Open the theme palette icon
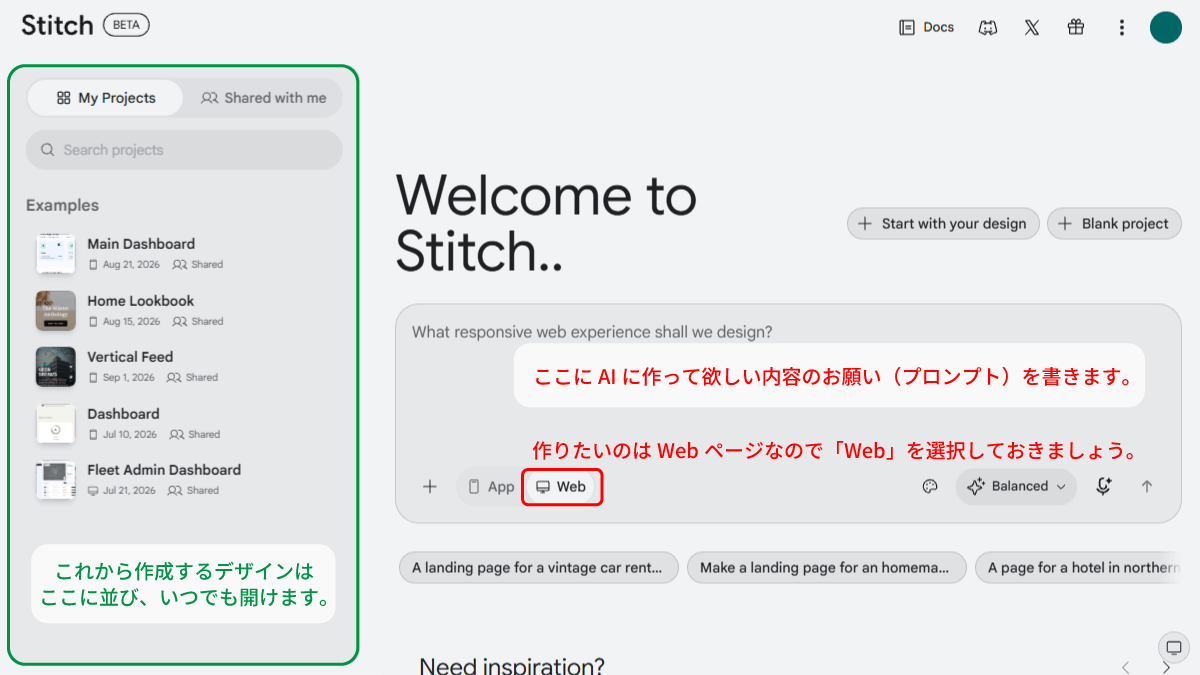Screen dimensions: 1200x675 [930, 487]
